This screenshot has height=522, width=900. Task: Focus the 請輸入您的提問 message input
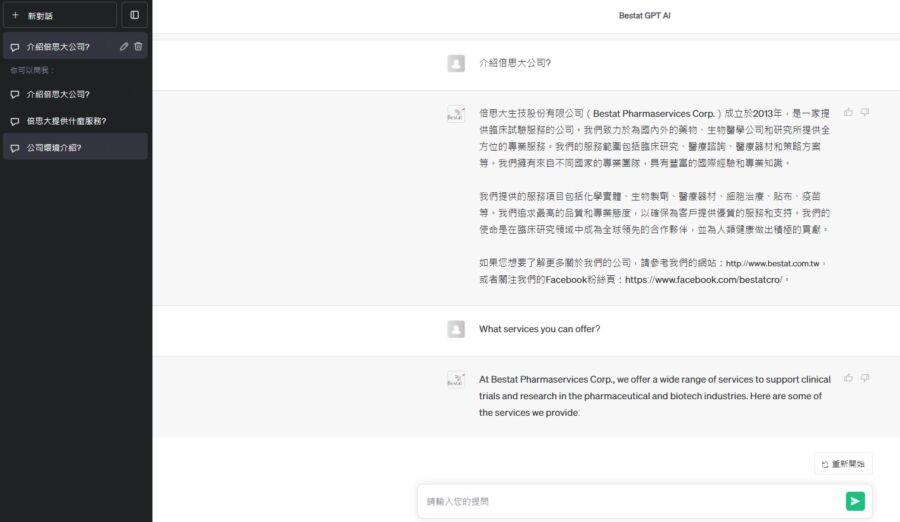[x=630, y=501]
